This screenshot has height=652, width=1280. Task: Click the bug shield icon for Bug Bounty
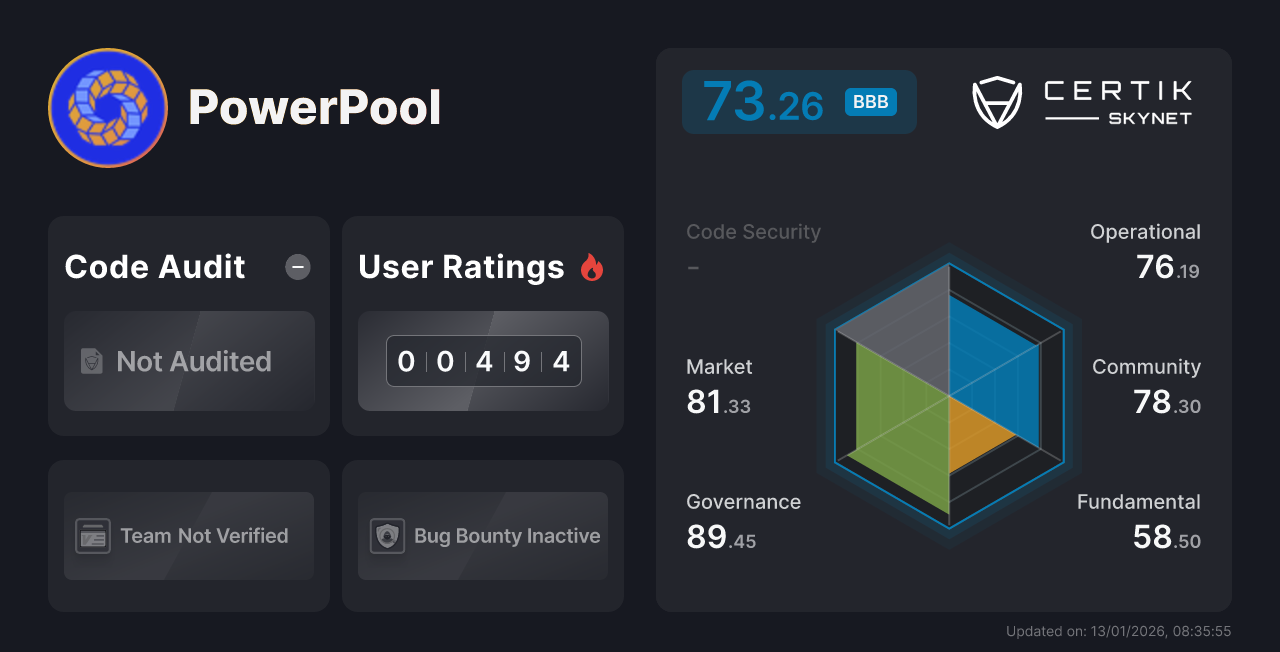(388, 536)
